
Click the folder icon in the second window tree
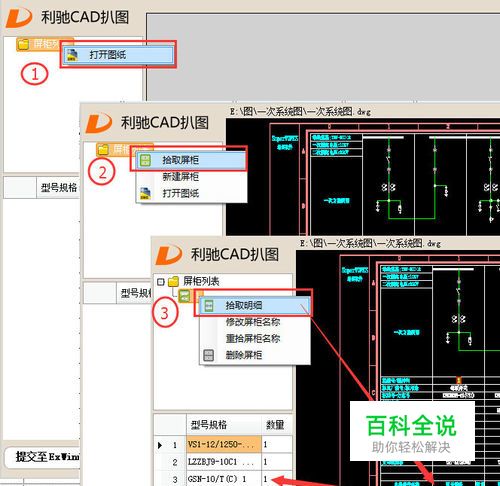(x=103, y=149)
